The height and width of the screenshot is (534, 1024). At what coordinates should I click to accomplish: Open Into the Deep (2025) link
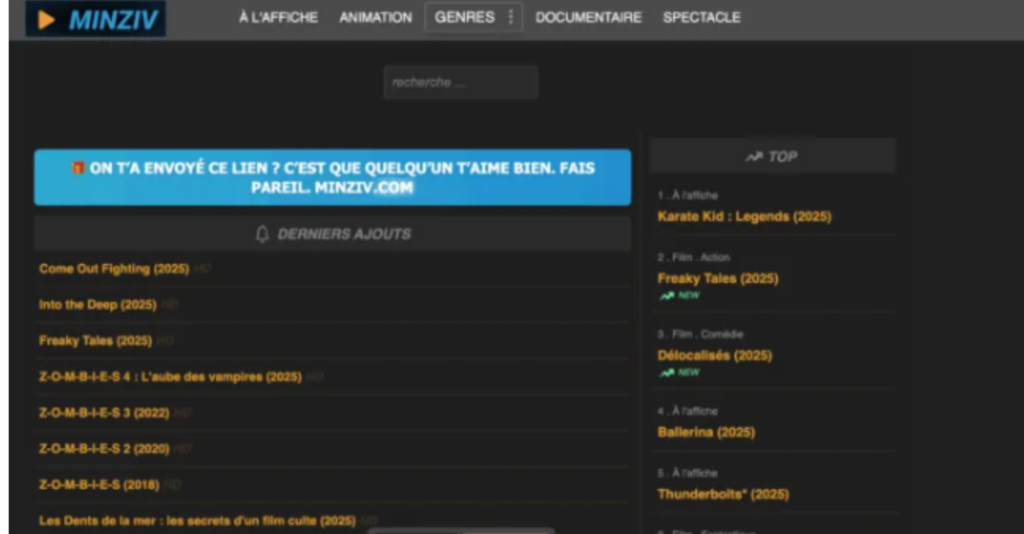tap(98, 305)
